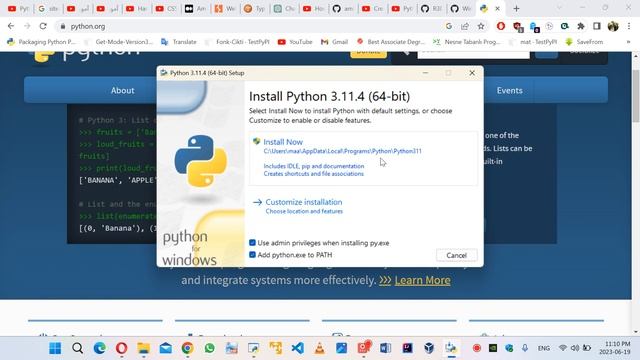Expand the bookmarks bar overflow chevron
This screenshot has width=640, height=360.
[628, 42]
